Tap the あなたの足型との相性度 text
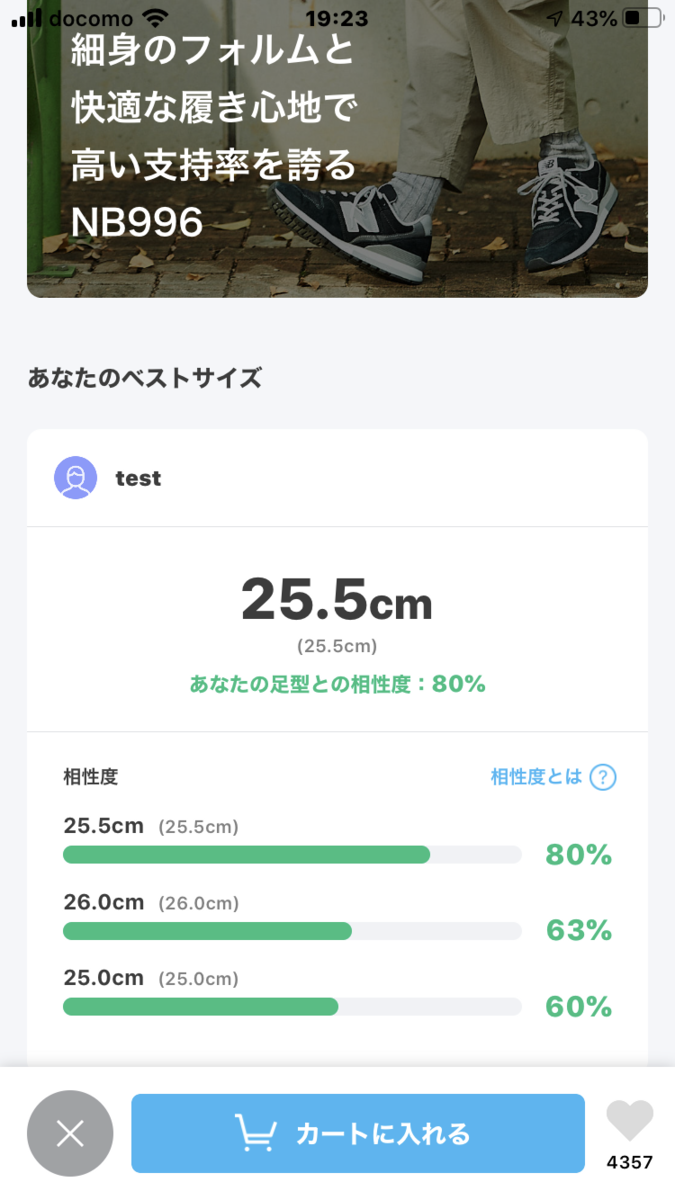 [x=302, y=684]
